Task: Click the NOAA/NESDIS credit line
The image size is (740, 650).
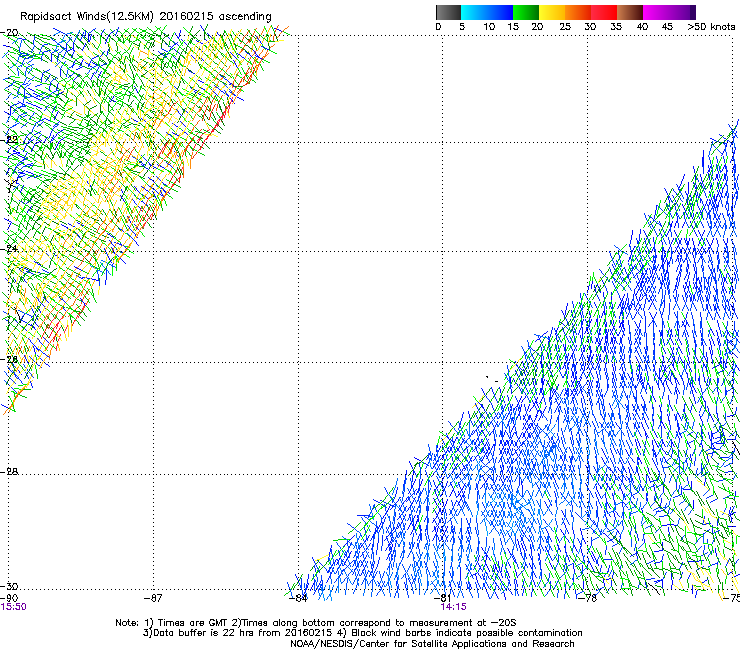Action: pos(432,644)
